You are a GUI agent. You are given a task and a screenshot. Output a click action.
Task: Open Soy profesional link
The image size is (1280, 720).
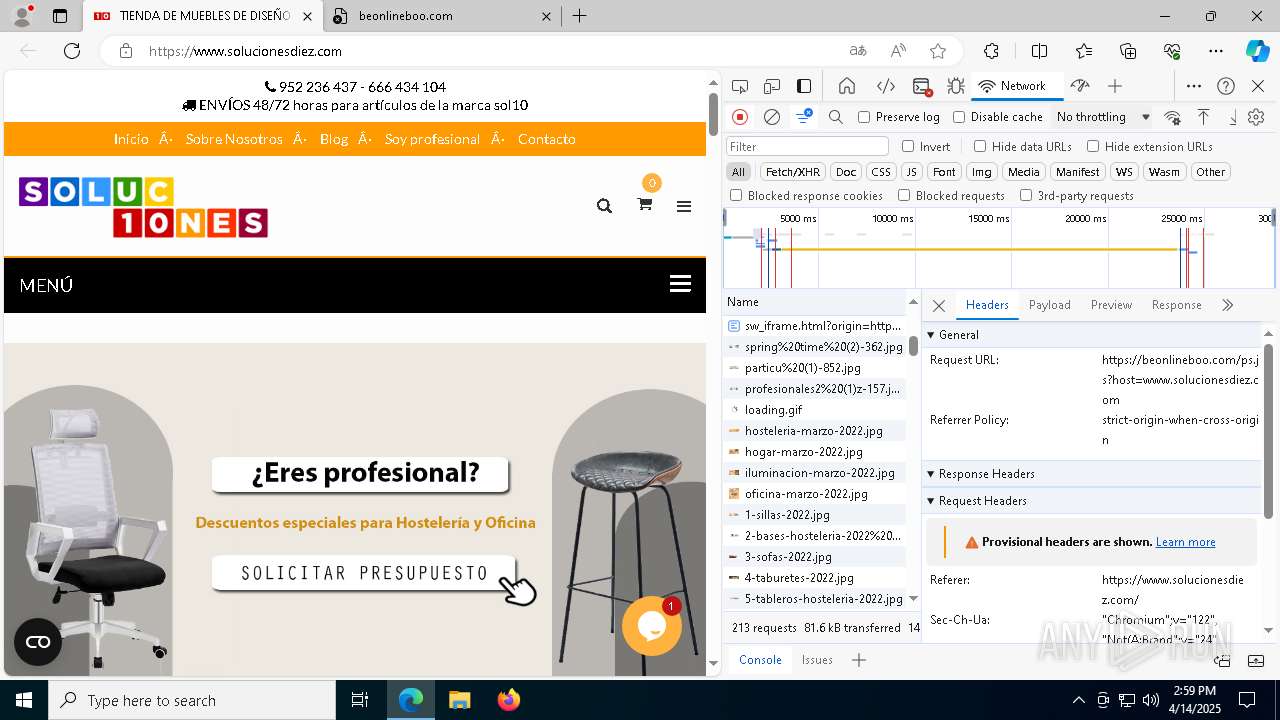pyautogui.click(x=432, y=139)
